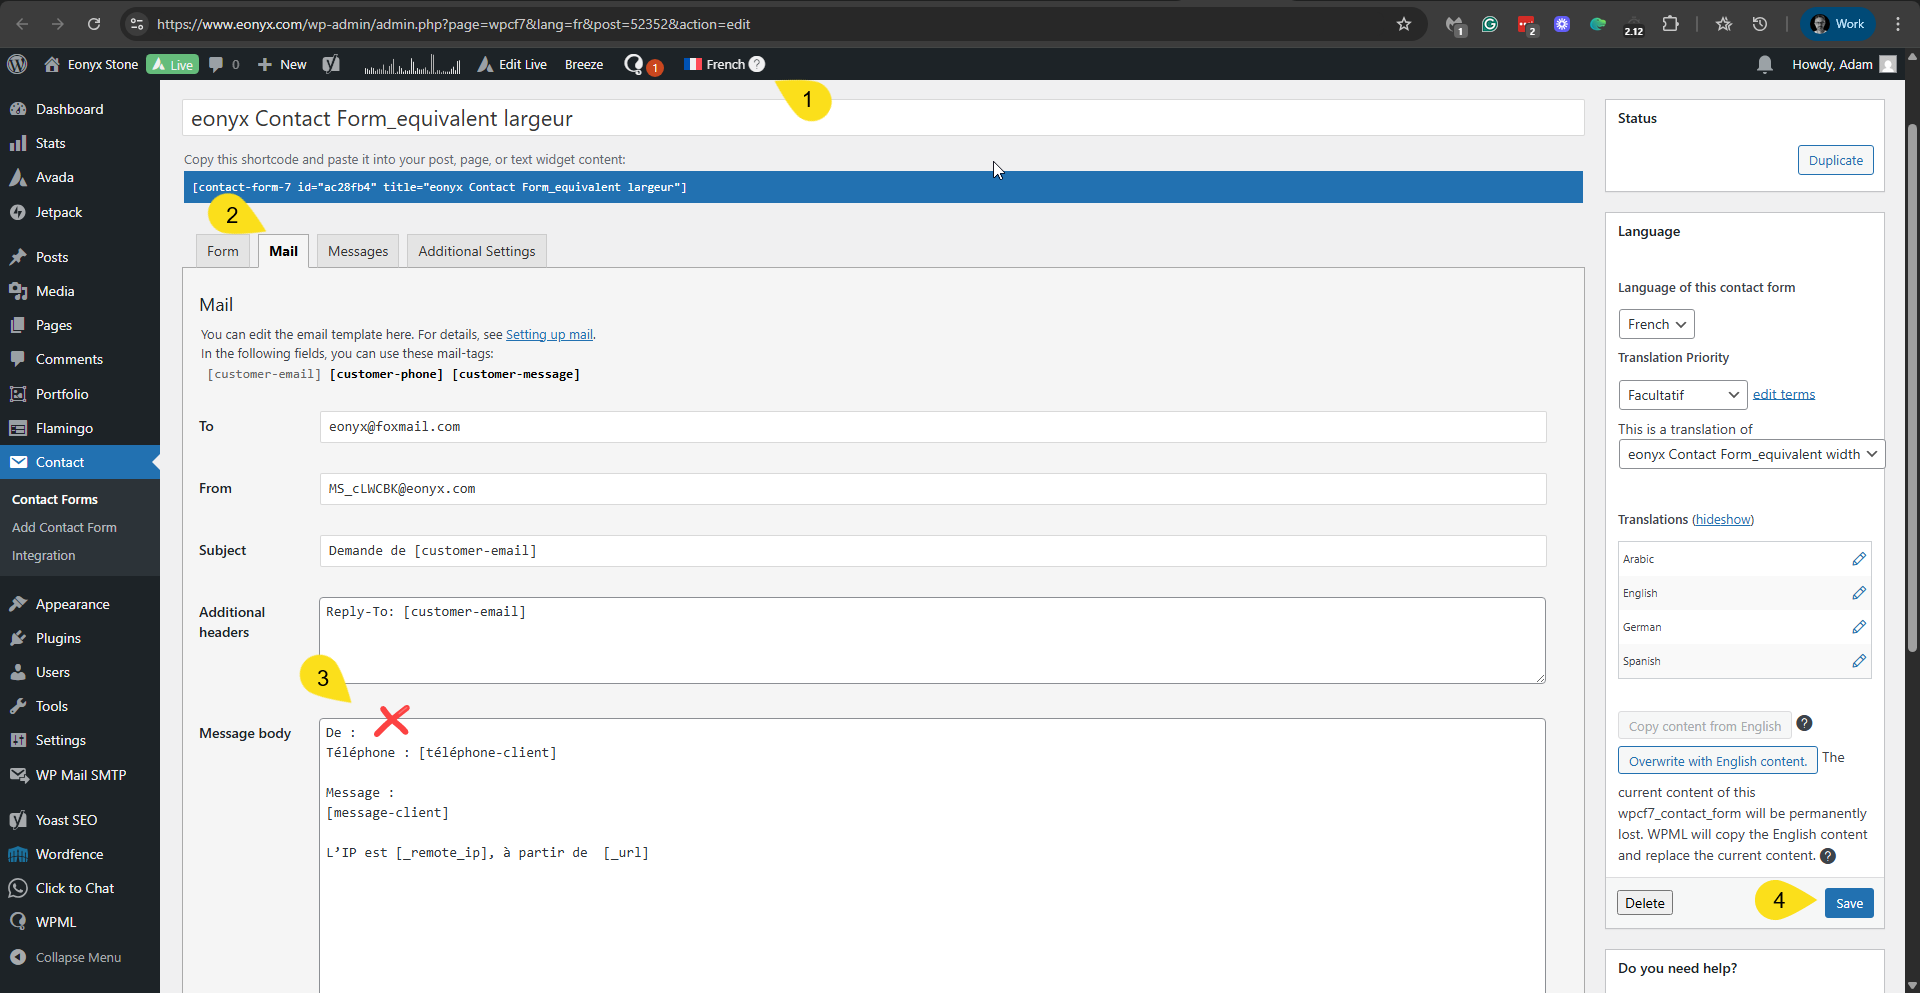1920x993 pixels.
Task: Open the Grammarly extension icon
Action: (x=1490, y=24)
